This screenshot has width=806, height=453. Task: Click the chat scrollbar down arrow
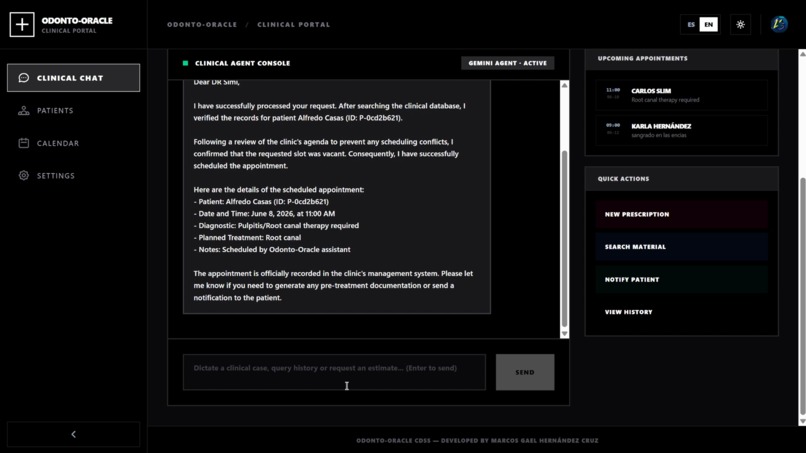564,334
